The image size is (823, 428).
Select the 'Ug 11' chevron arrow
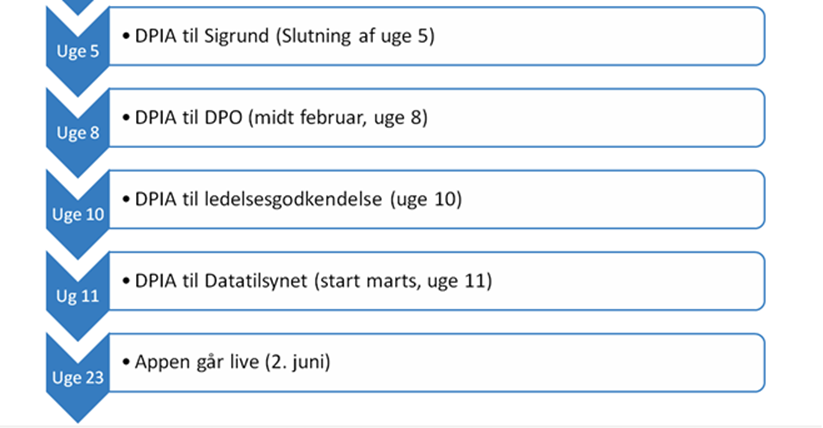pyautogui.click(x=77, y=295)
